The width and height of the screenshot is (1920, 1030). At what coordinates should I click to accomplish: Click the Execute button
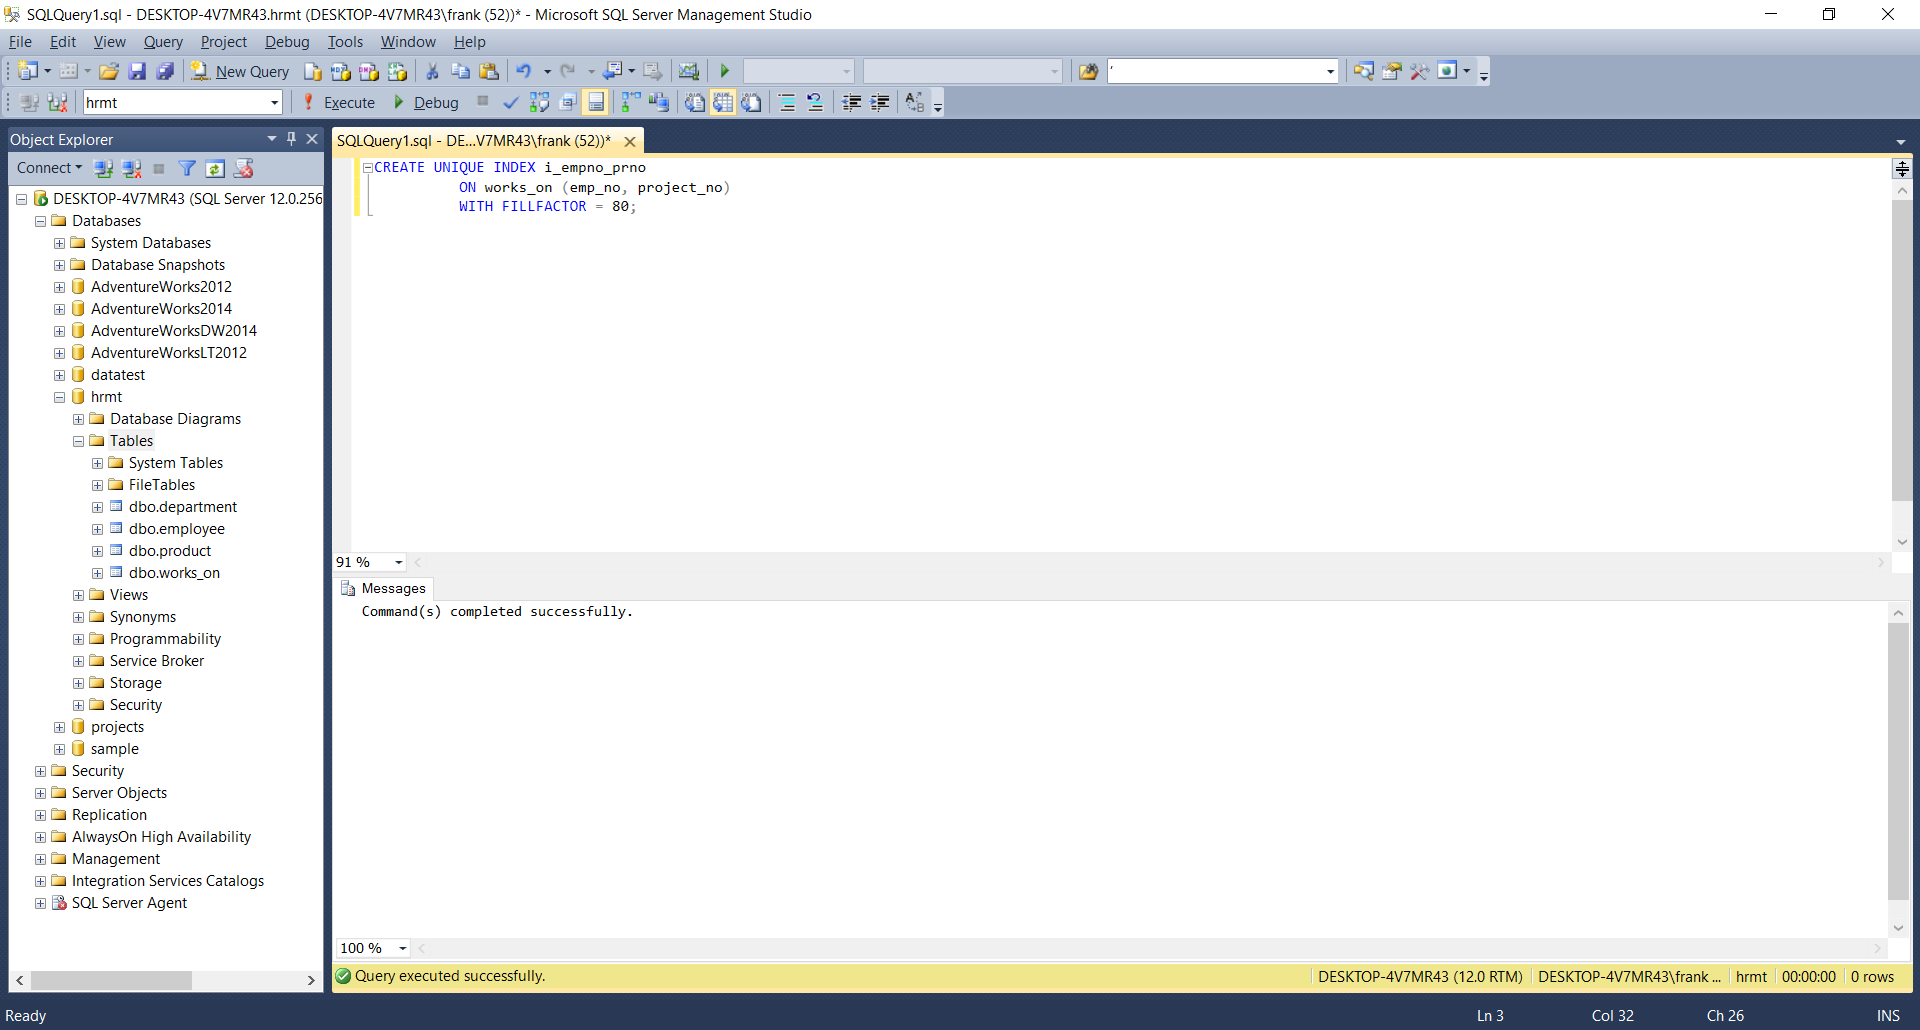[x=339, y=102]
